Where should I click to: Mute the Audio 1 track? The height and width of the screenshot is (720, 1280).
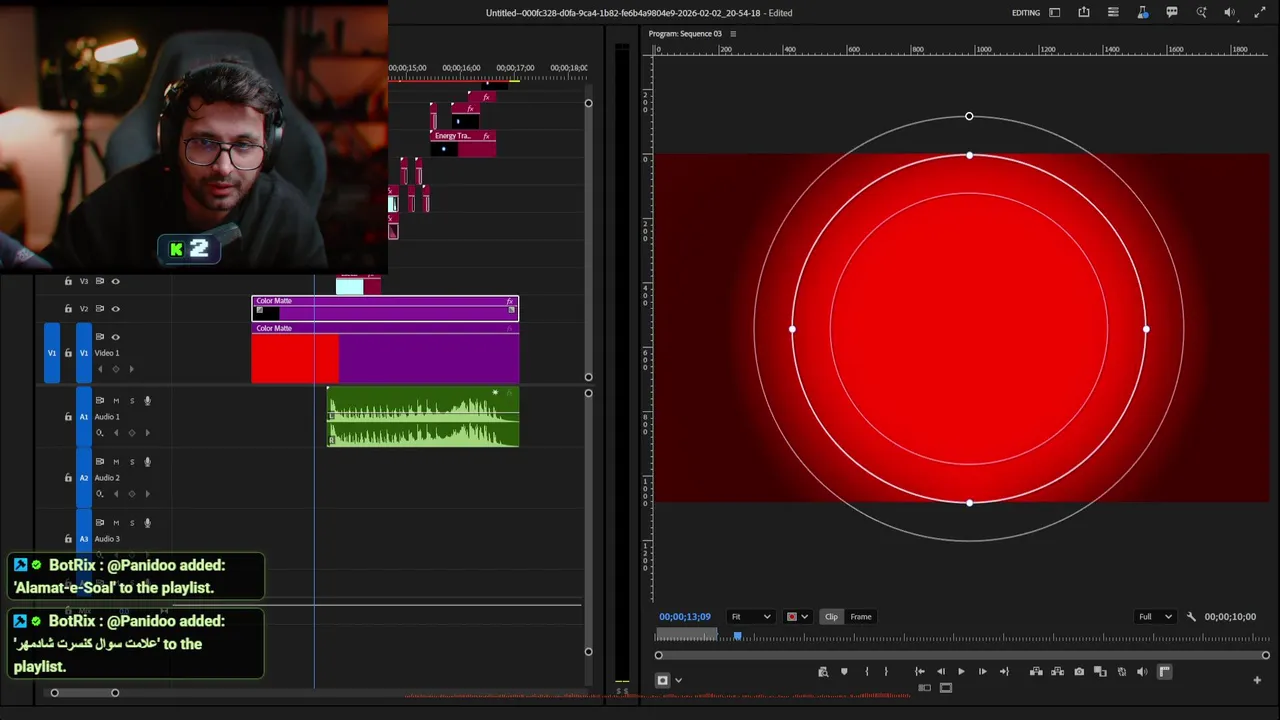pos(116,401)
